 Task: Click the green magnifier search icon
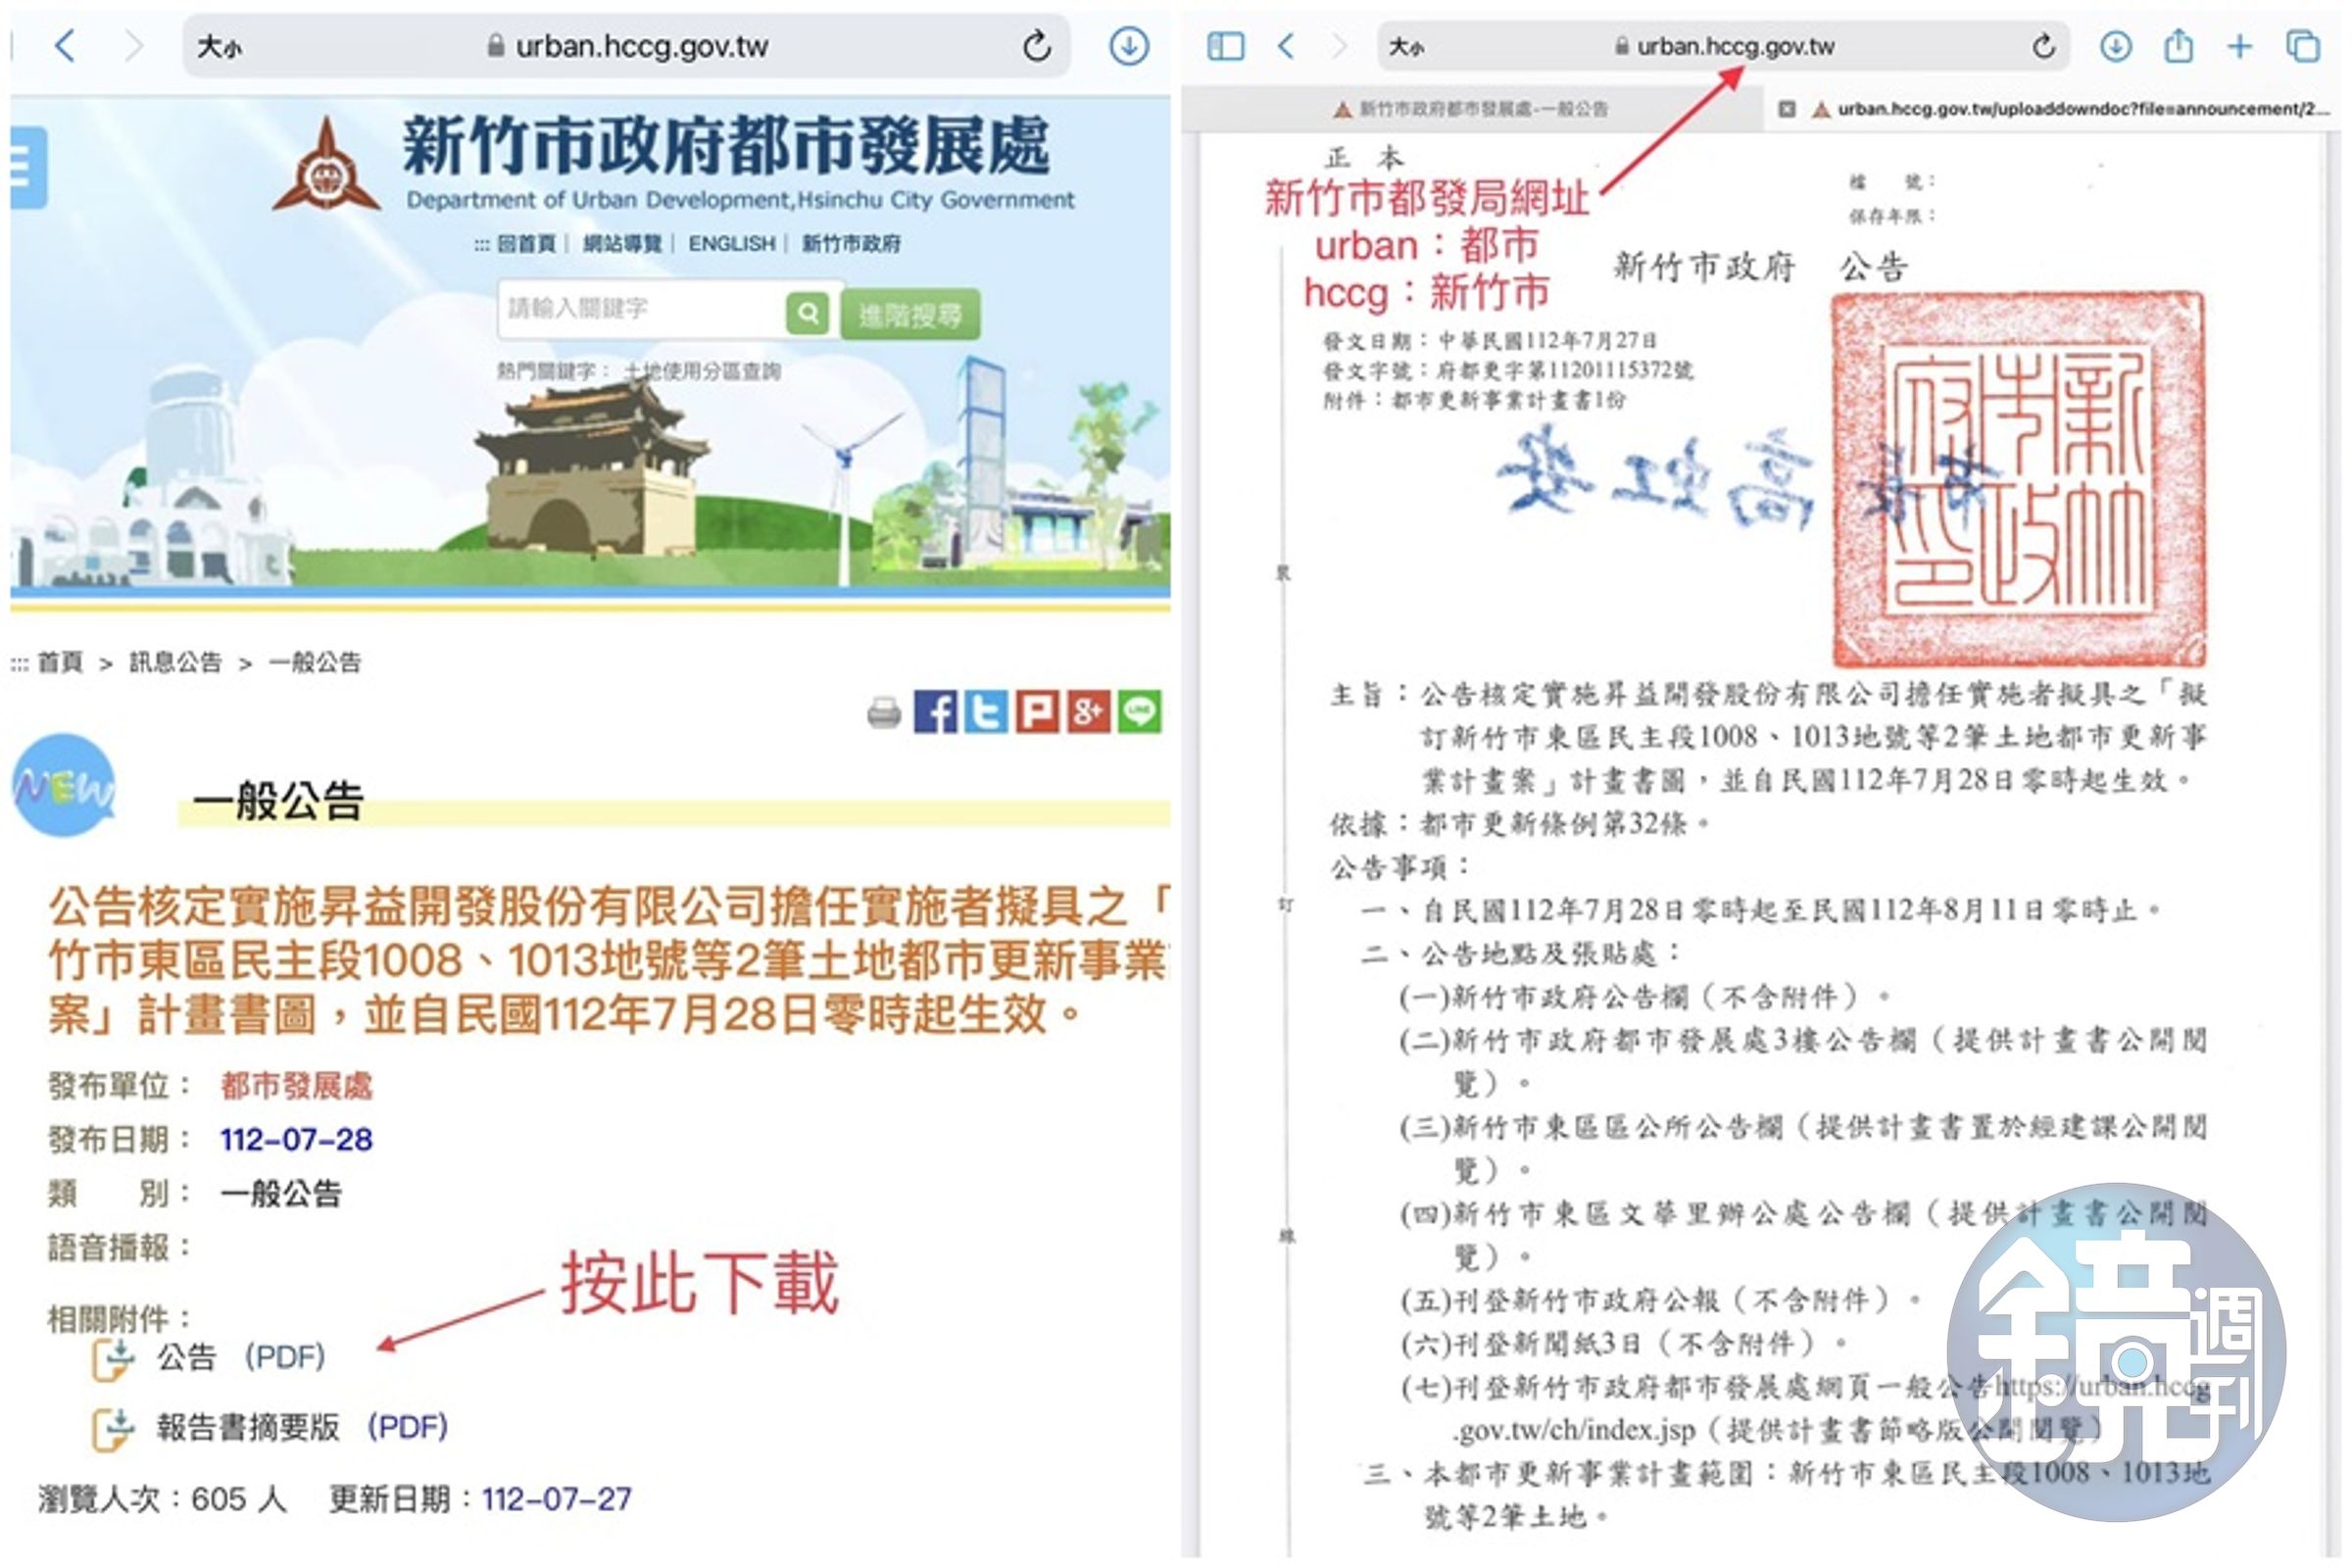coord(807,313)
